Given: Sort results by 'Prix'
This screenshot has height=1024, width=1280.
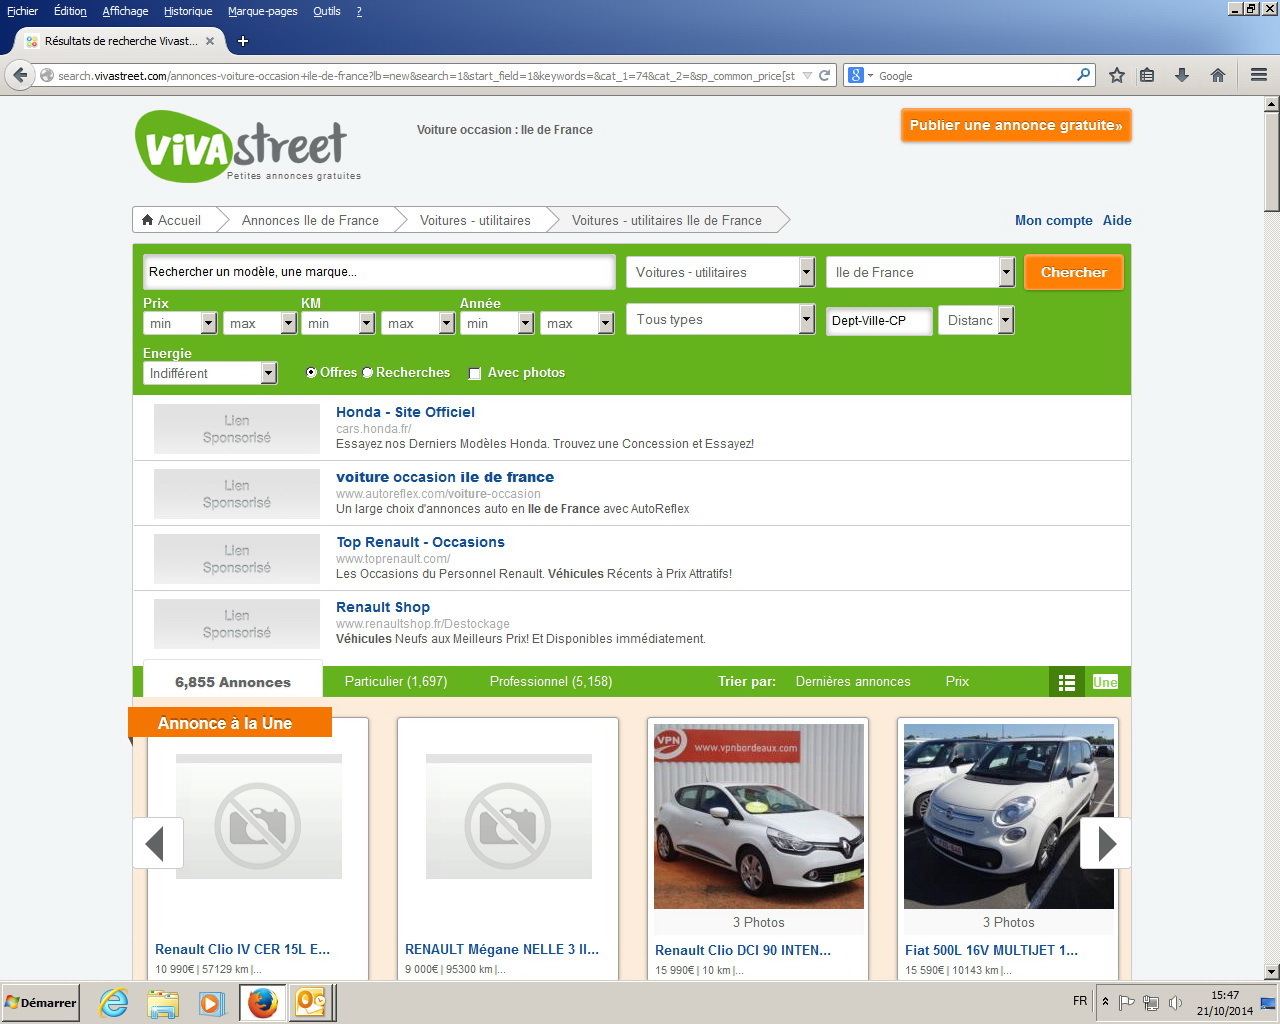Looking at the screenshot, I should (956, 681).
